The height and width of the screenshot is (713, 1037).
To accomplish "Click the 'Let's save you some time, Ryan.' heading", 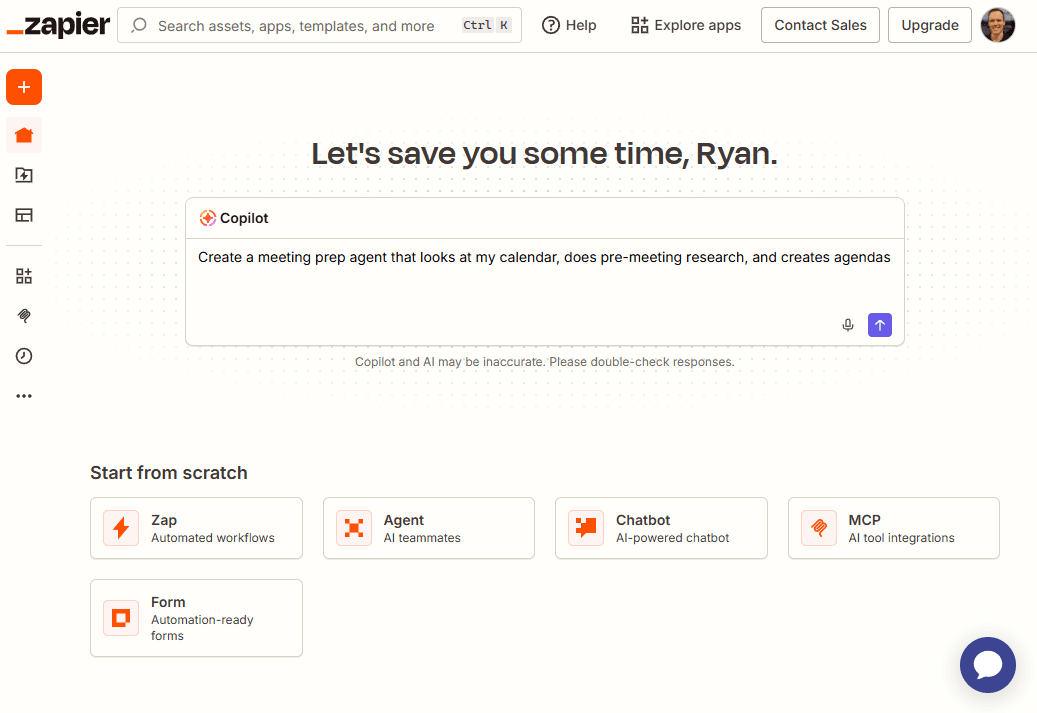I will pos(544,153).
